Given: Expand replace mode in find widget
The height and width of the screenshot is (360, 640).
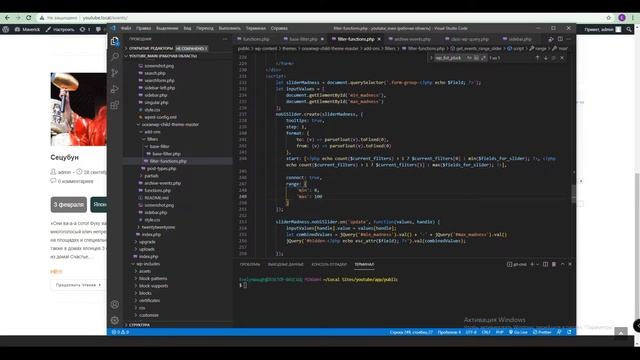Looking at the screenshot, I should (431, 58).
